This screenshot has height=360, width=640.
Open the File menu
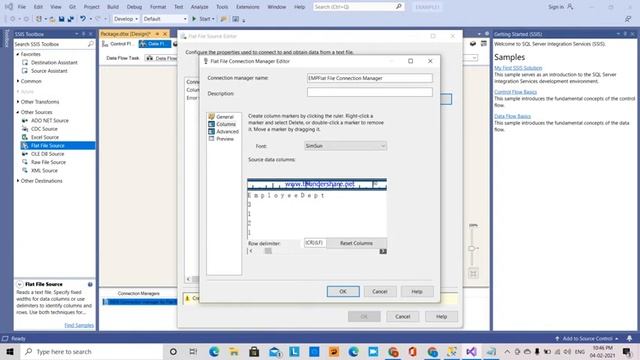[22, 7]
